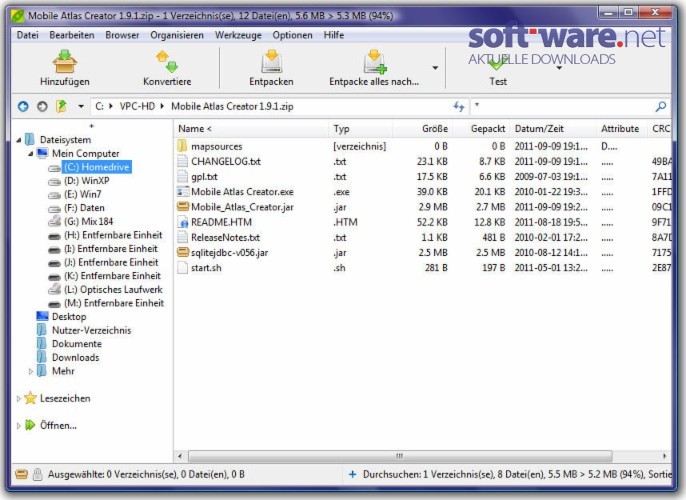
Task: Click the README.HTM file icon
Action: tap(182, 222)
